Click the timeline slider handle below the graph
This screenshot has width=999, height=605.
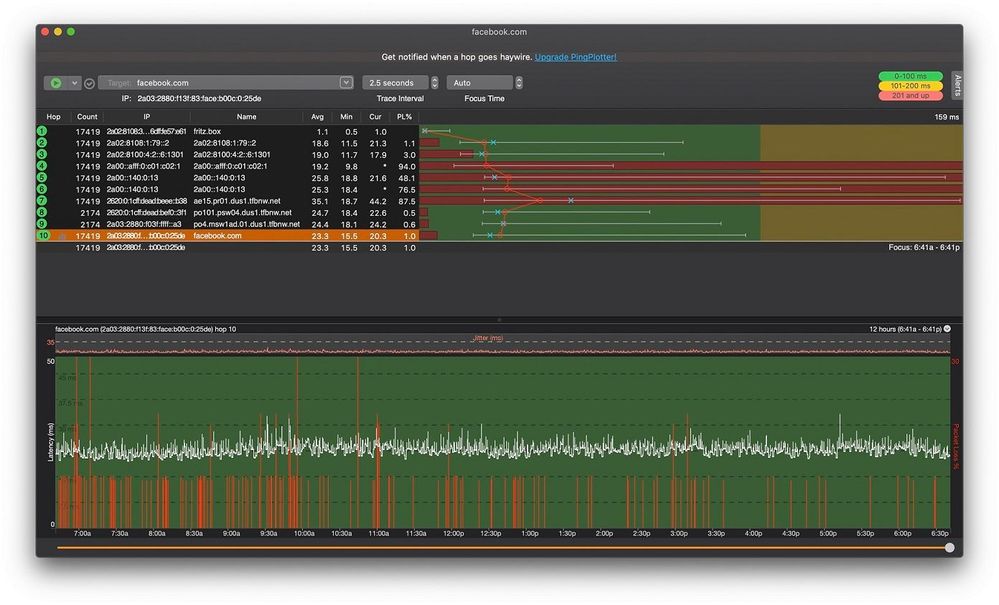coord(949,547)
